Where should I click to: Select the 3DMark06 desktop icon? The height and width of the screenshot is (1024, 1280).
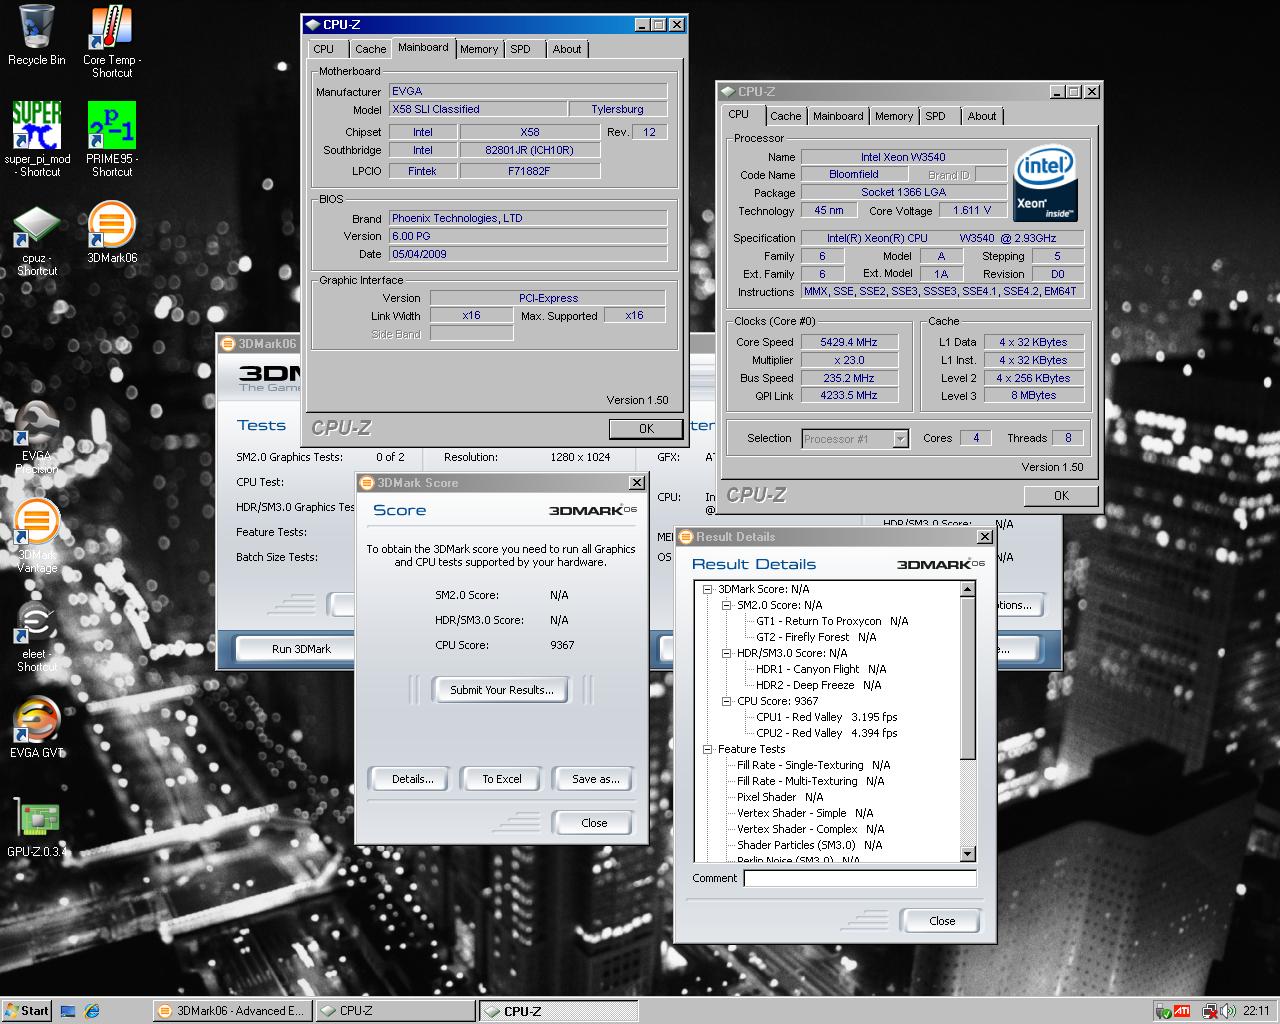point(112,232)
